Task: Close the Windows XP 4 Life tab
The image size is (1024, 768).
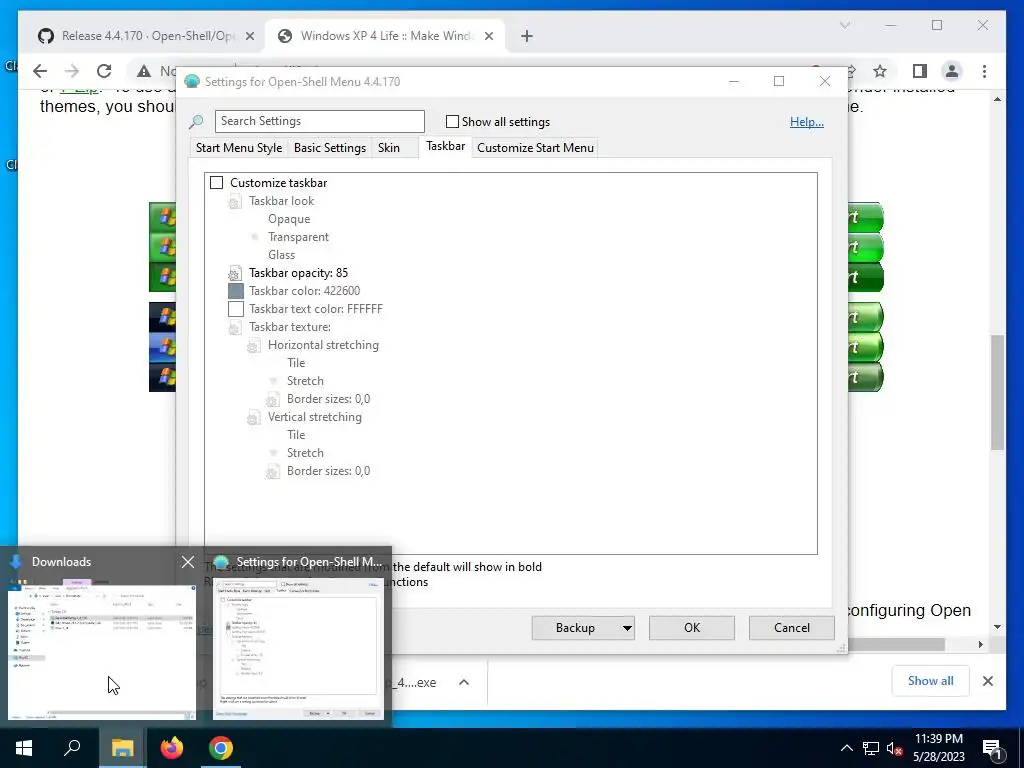Action: (488, 37)
